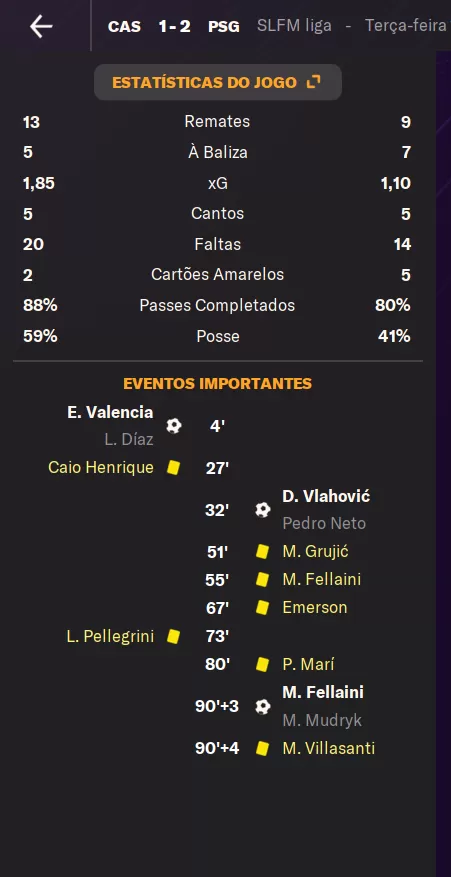This screenshot has width=451, height=877.
Task: Click expand icon beside Estatísticas do Jogo
Action: point(314,83)
